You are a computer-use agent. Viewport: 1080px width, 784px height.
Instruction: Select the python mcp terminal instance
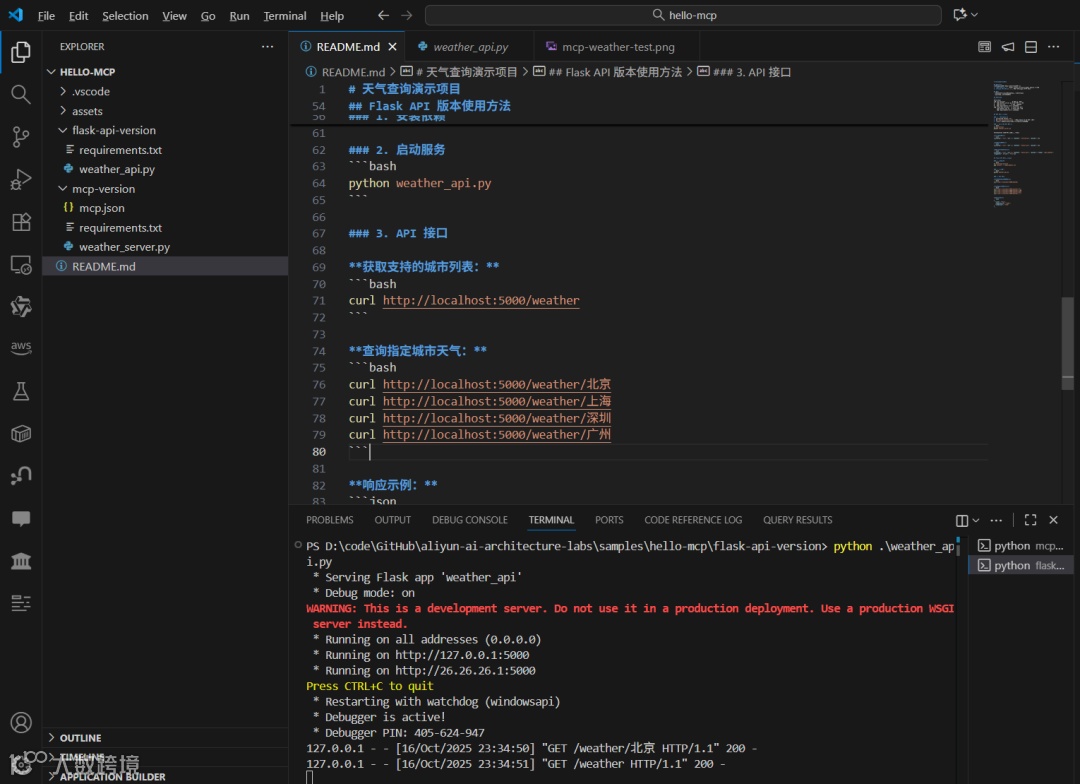pyautogui.click(x=1020, y=546)
